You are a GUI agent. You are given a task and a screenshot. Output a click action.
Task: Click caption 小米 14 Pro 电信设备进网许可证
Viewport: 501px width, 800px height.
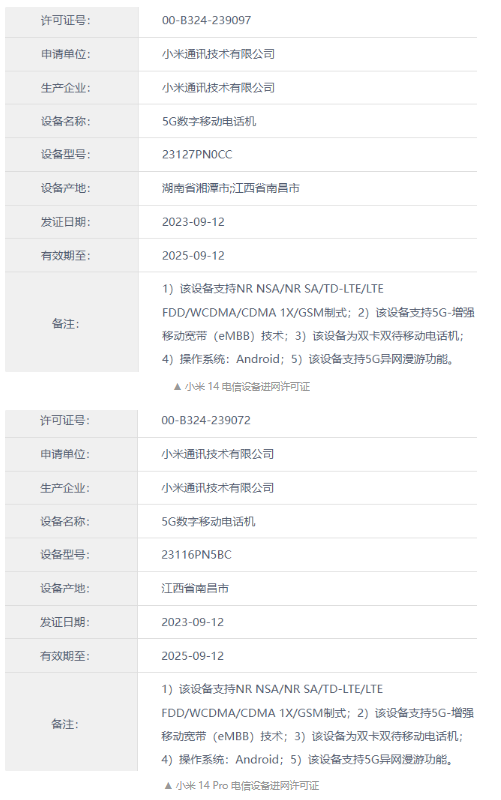pos(241,786)
